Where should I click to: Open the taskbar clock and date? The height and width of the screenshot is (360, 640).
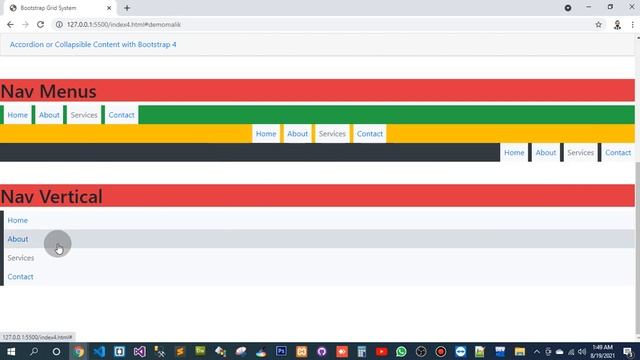click(602, 351)
